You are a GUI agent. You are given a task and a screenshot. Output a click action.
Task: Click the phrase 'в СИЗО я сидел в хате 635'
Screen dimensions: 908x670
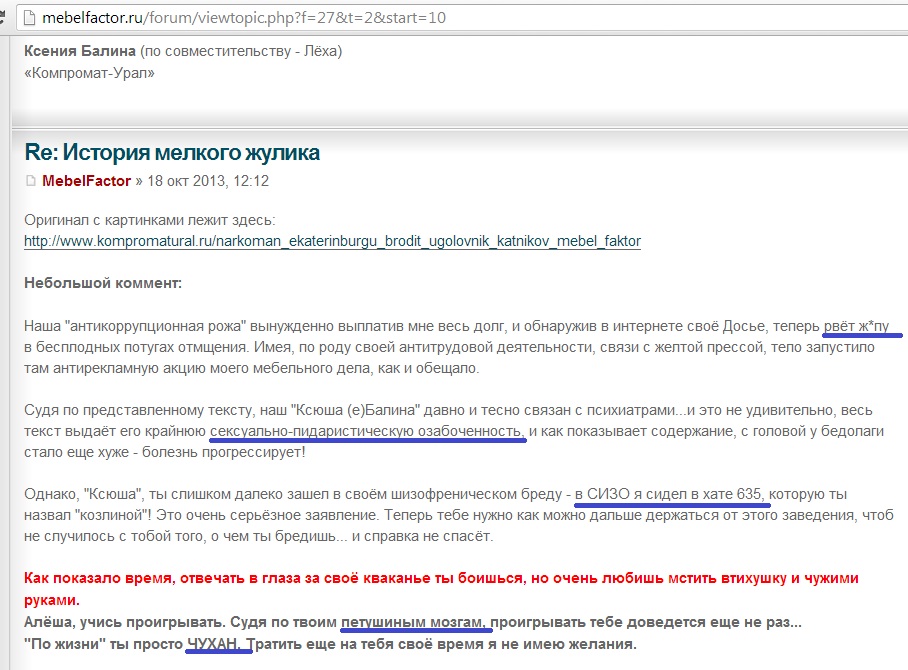coord(669,494)
